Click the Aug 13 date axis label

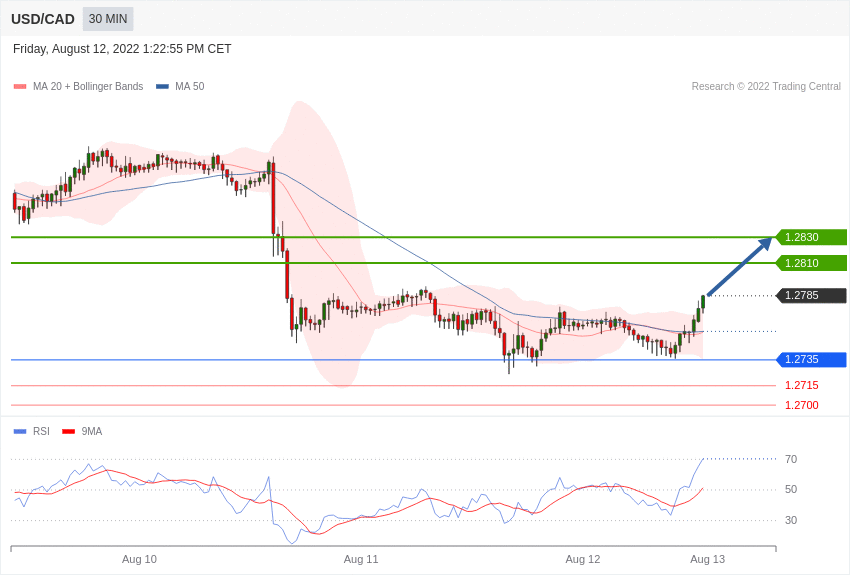tap(707, 559)
